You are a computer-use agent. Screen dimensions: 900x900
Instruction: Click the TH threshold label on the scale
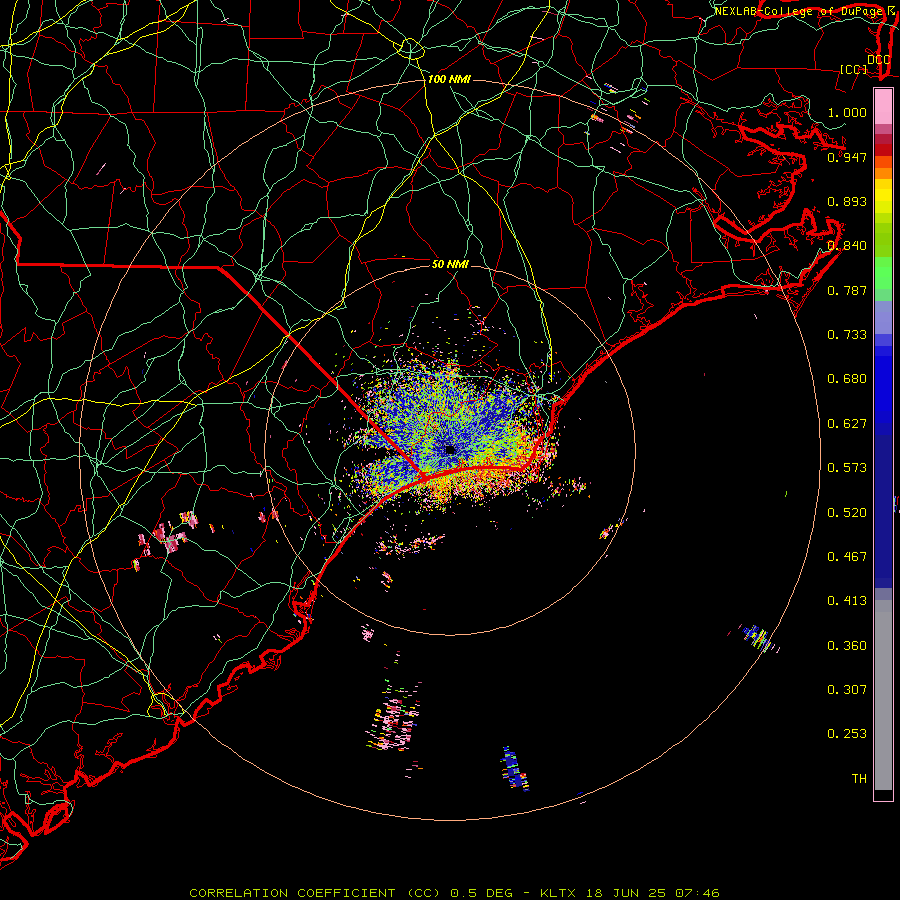pos(859,779)
